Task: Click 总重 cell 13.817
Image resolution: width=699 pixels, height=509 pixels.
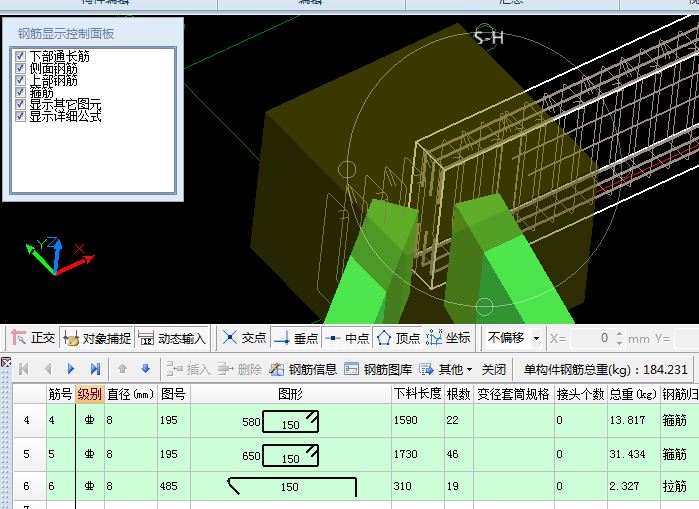Action: [633, 420]
